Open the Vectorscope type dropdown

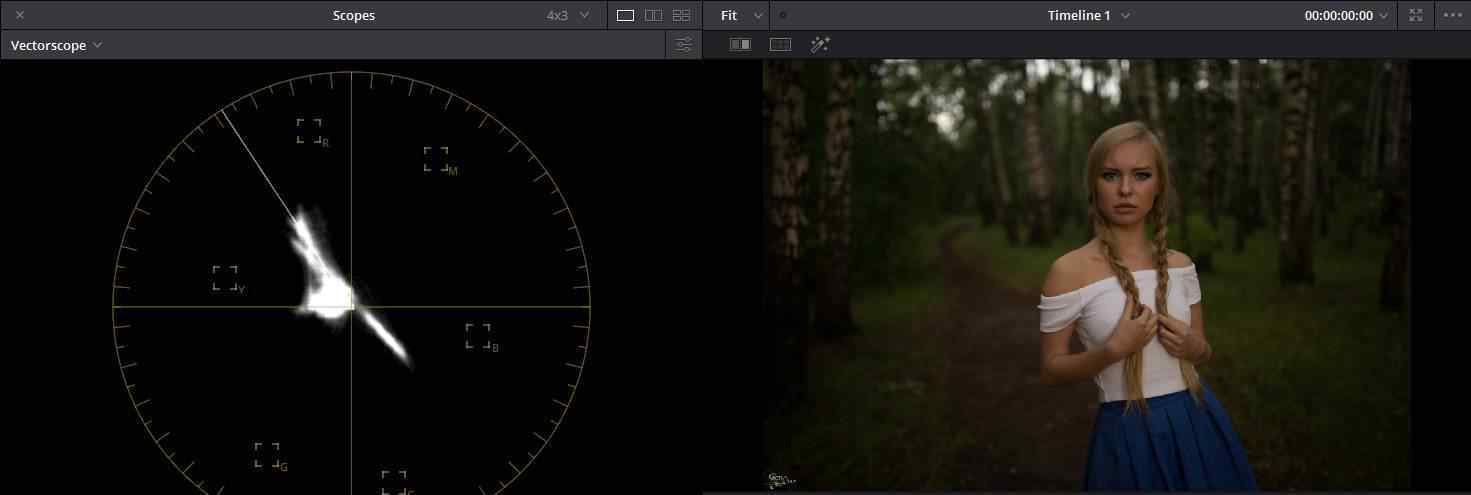pos(56,45)
